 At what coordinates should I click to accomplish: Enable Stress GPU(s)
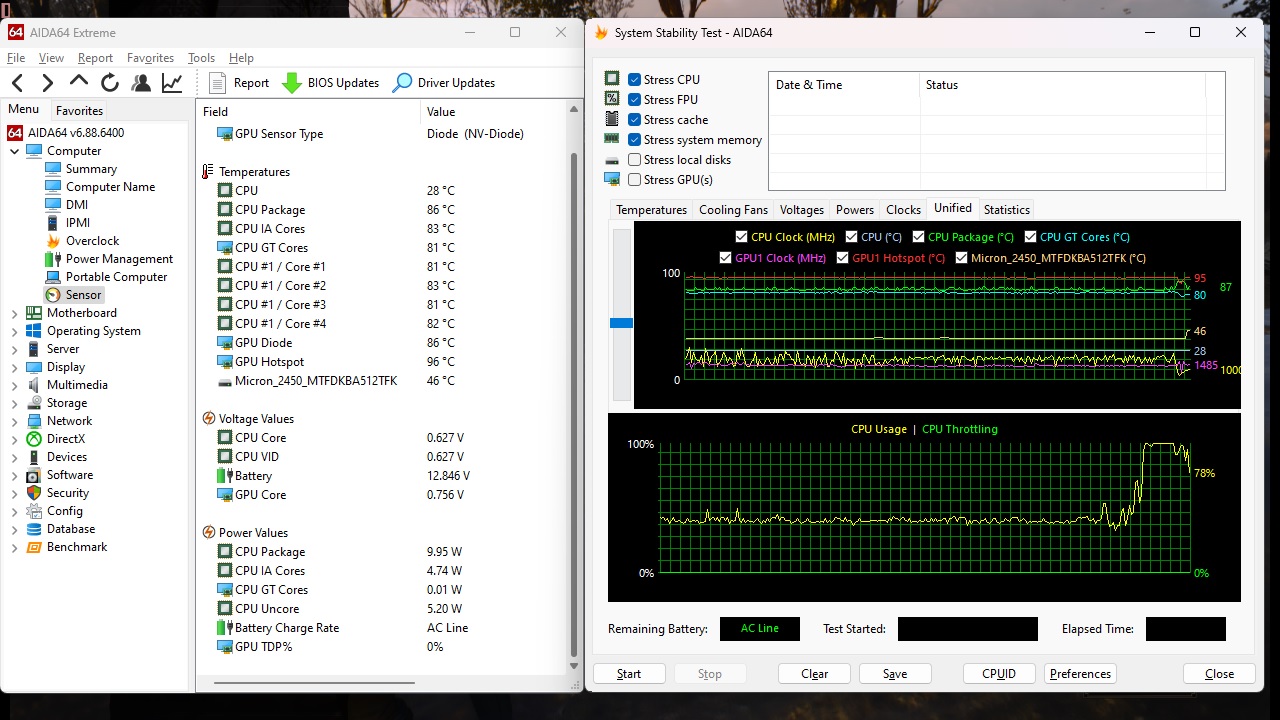634,180
